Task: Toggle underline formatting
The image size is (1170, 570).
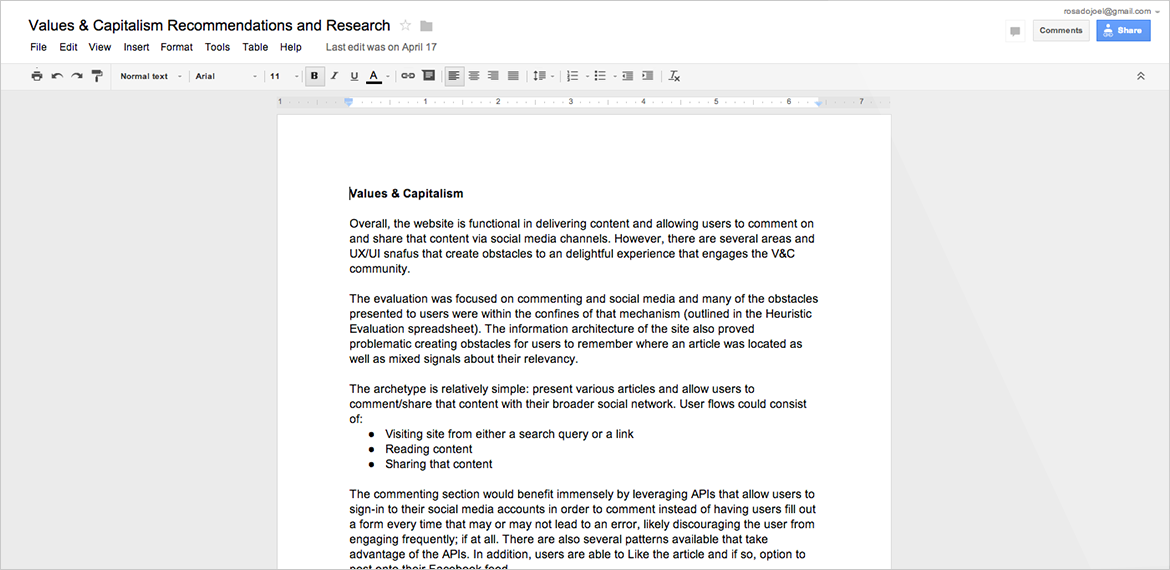Action: tap(354, 76)
